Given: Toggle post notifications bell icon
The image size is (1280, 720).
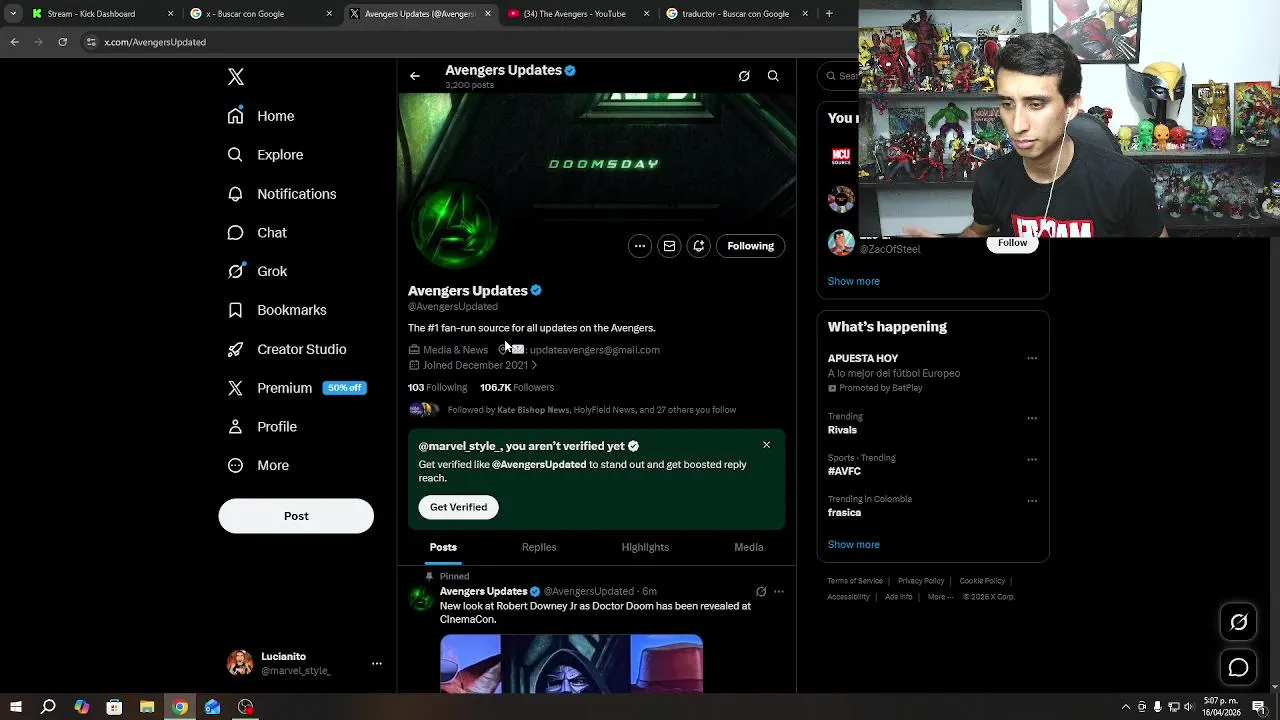Looking at the screenshot, I should pos(699,246).
